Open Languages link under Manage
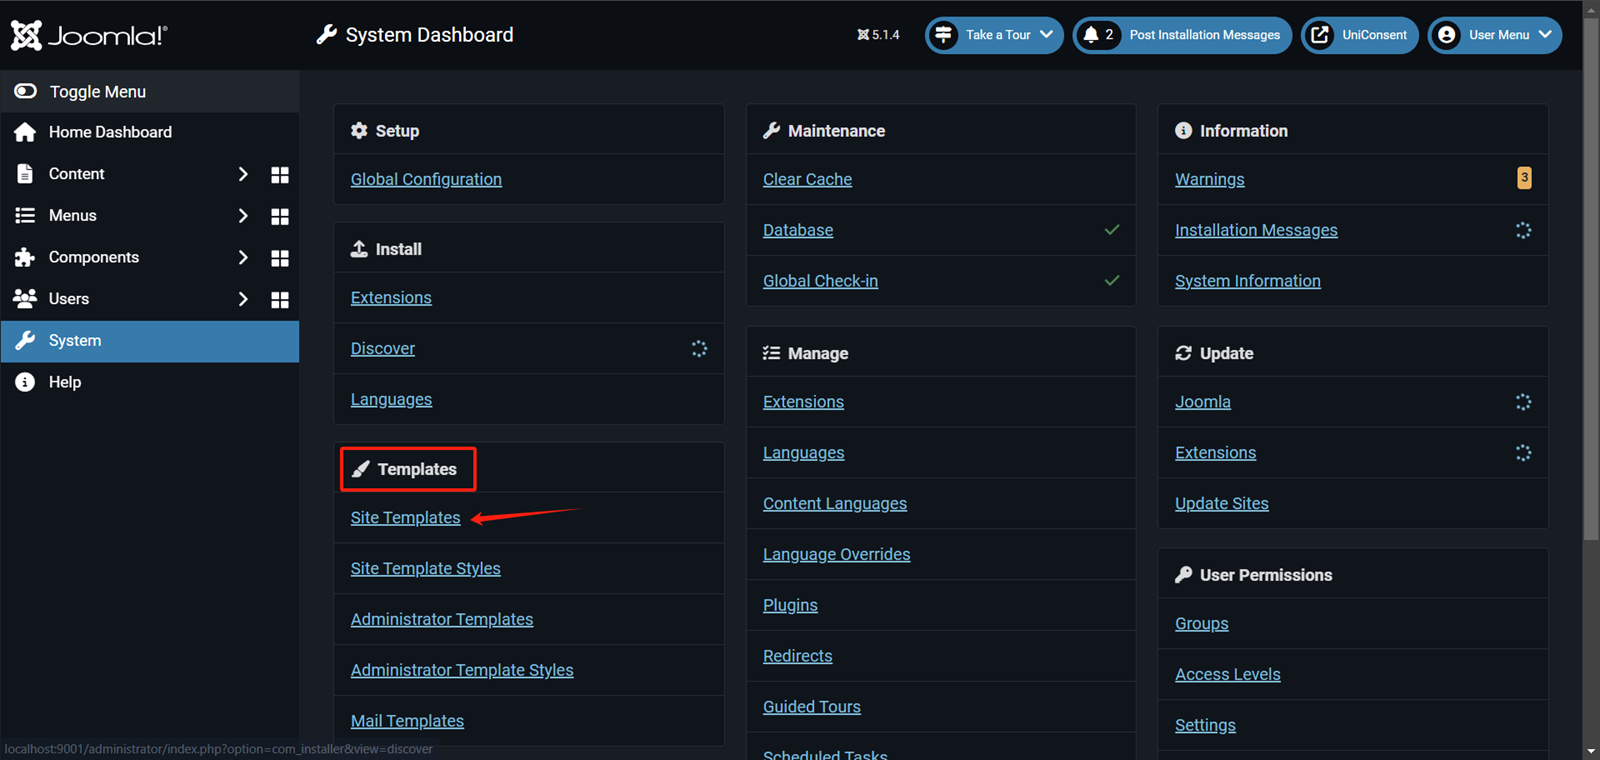 coord(803,453)
